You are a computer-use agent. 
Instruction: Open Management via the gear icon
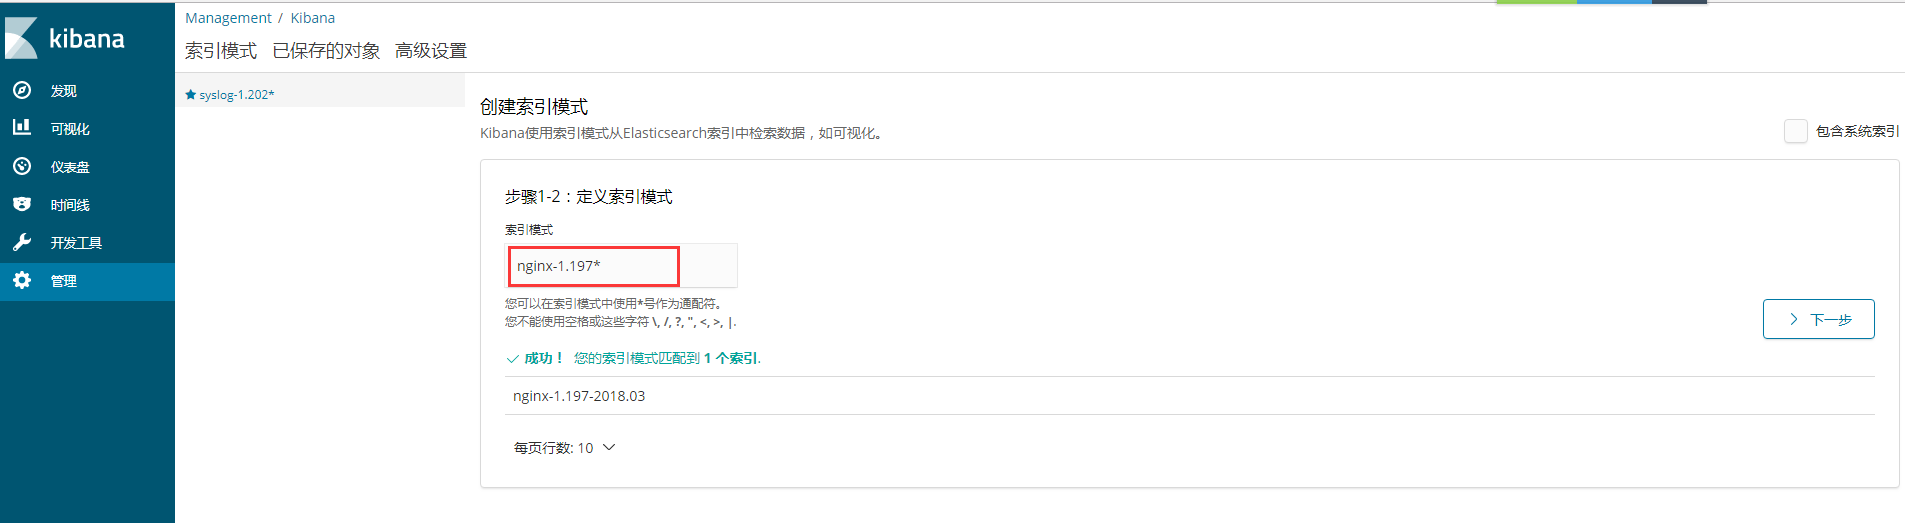[x=22, y=280]
